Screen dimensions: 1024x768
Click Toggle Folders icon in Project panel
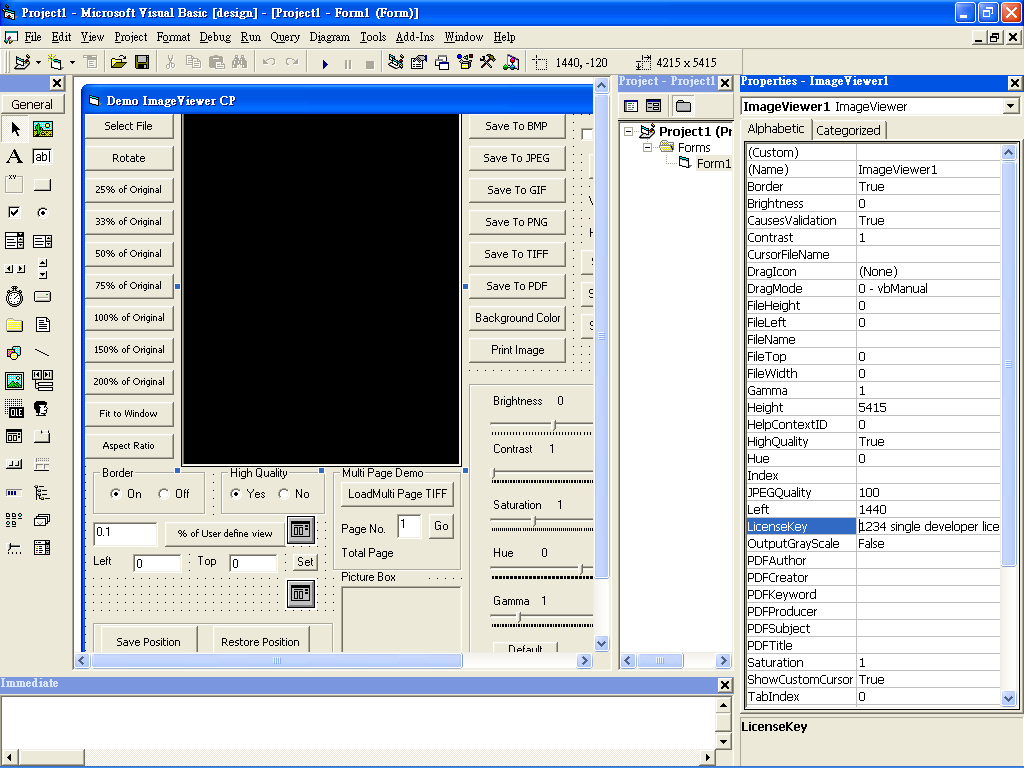683,106
